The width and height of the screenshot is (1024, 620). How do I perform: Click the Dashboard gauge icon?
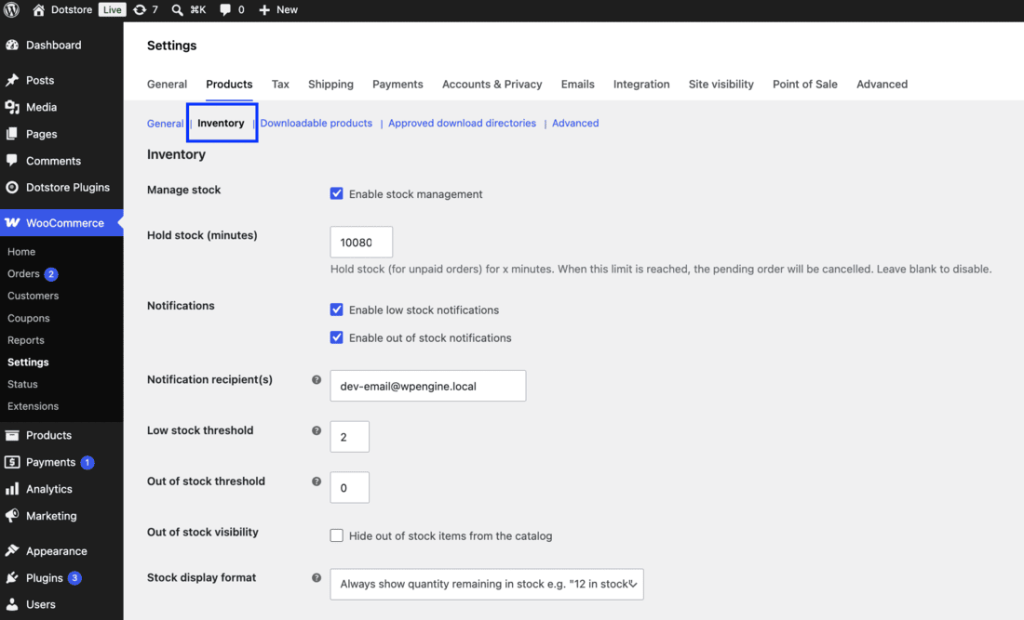pyautogui.click(x=12, y=45)
